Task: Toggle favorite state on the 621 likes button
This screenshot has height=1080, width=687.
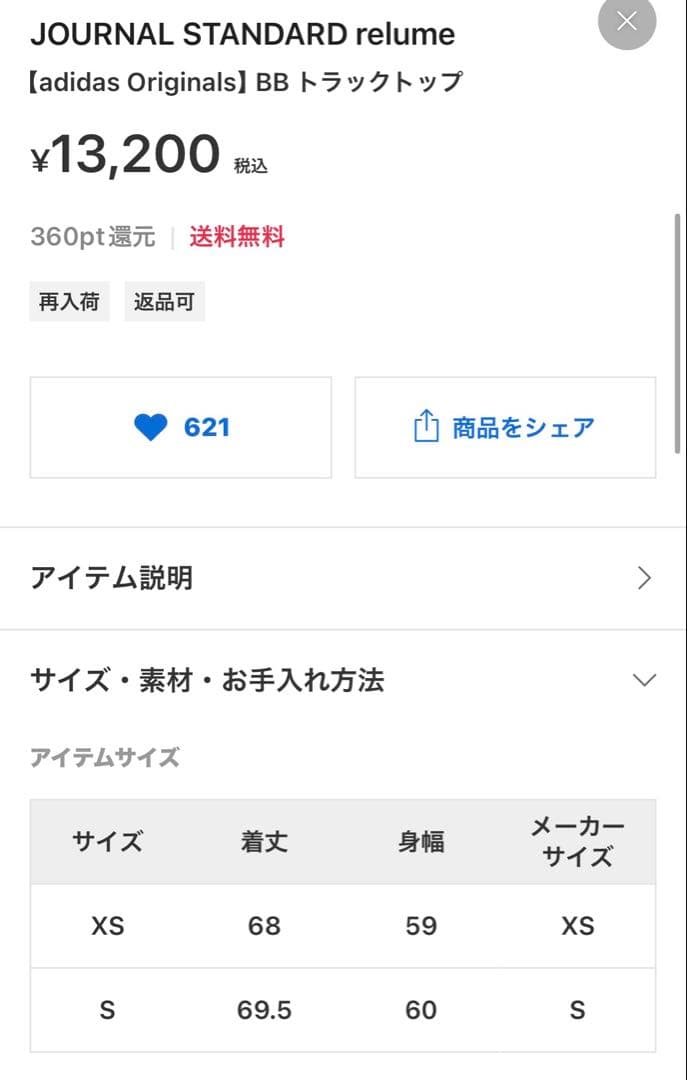Action: [x=180, y=427]
